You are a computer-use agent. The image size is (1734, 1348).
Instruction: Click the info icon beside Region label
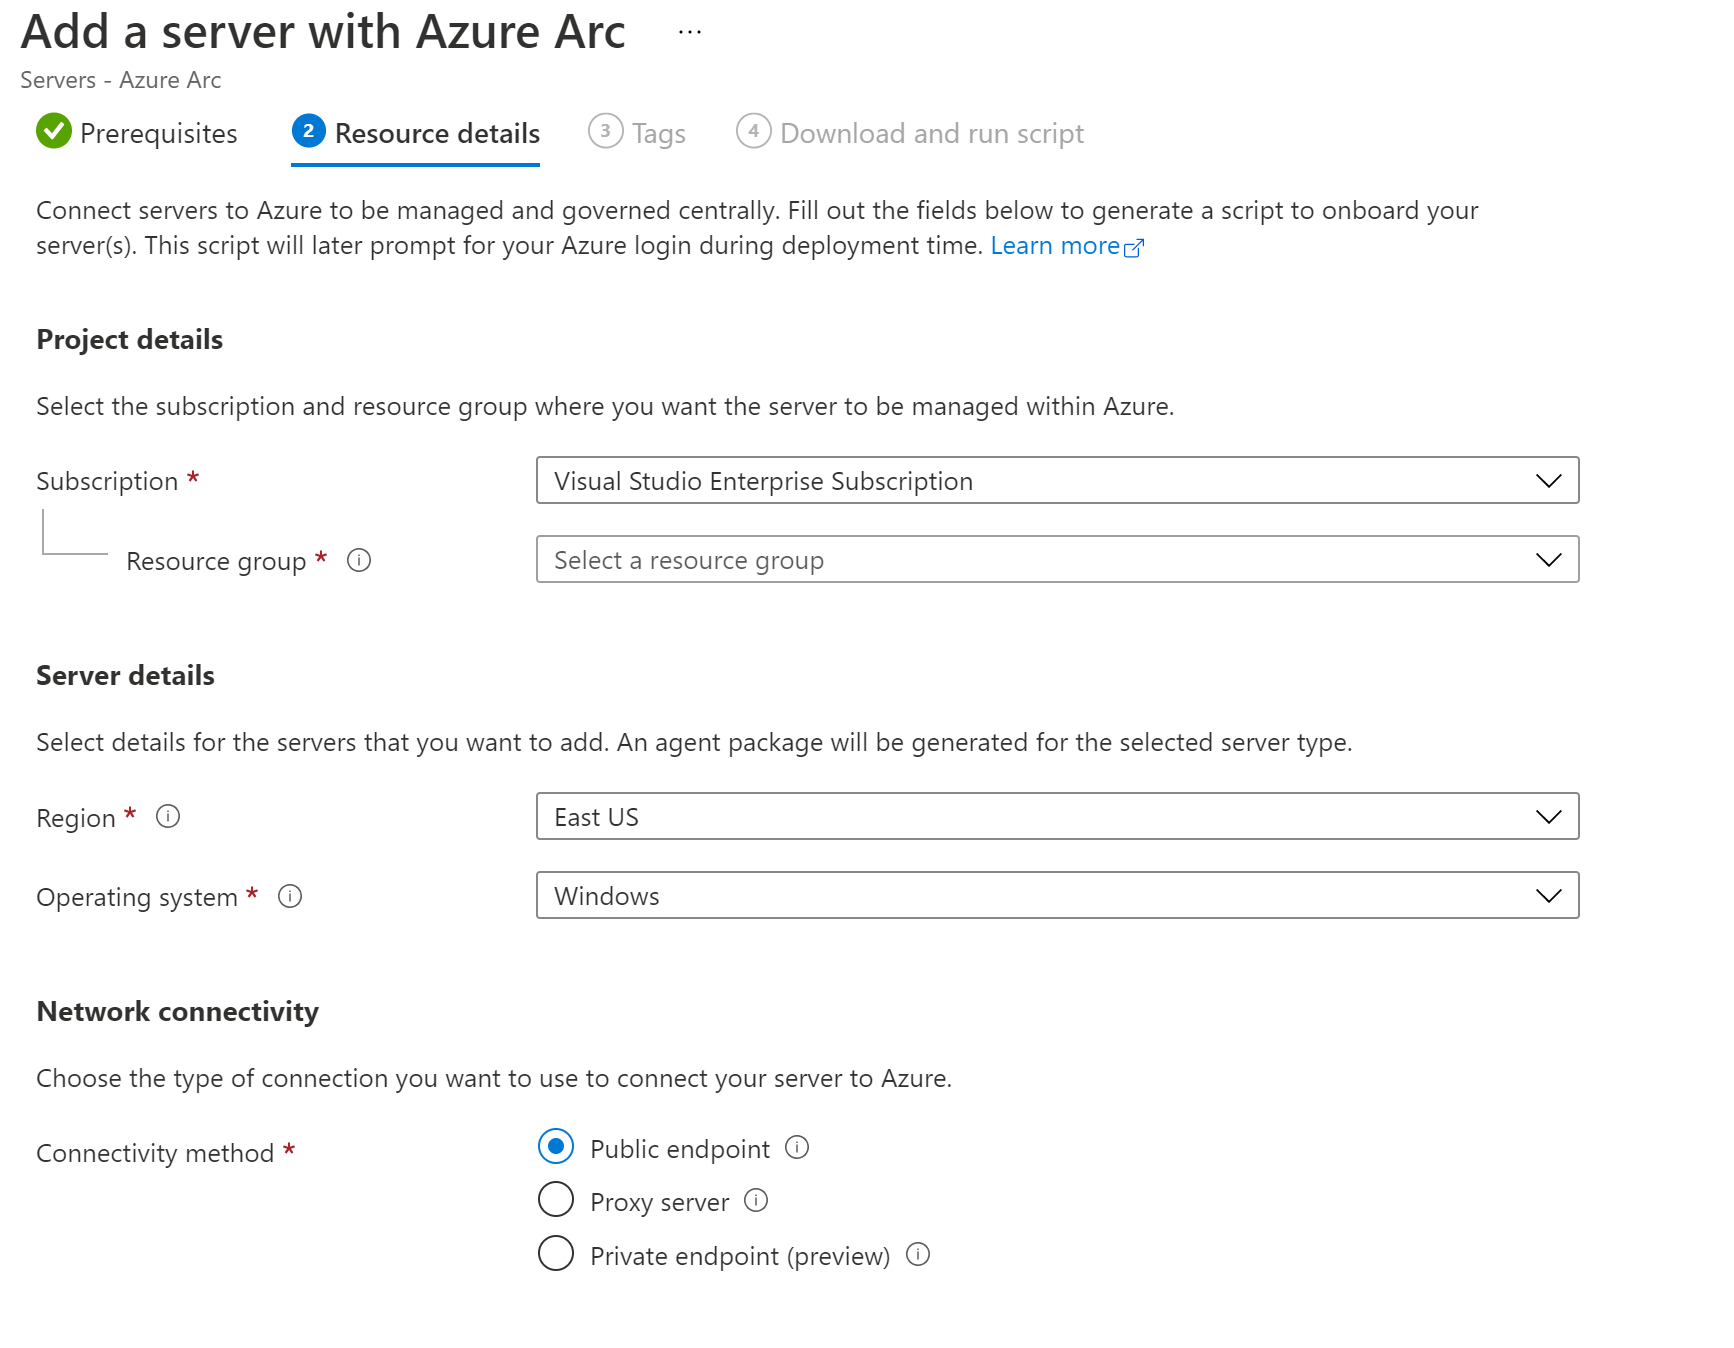coord(168,817)
